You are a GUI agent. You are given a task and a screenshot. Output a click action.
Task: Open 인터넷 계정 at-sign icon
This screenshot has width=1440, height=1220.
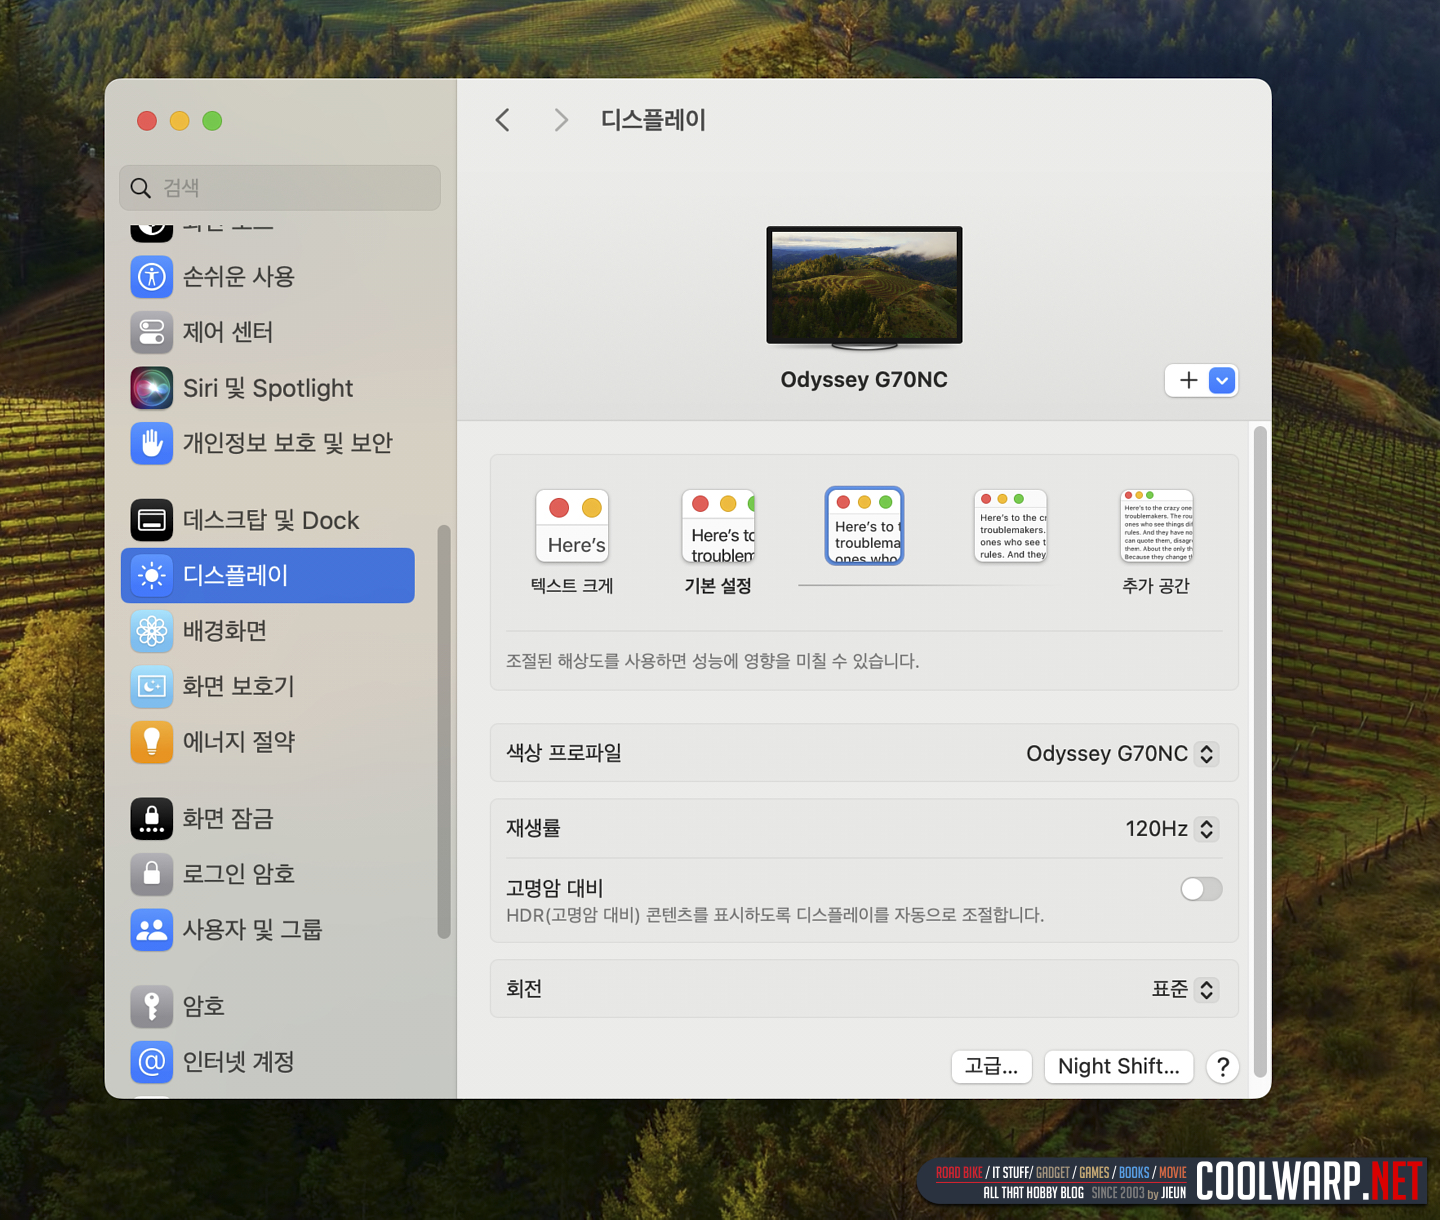coord(152,1062)
